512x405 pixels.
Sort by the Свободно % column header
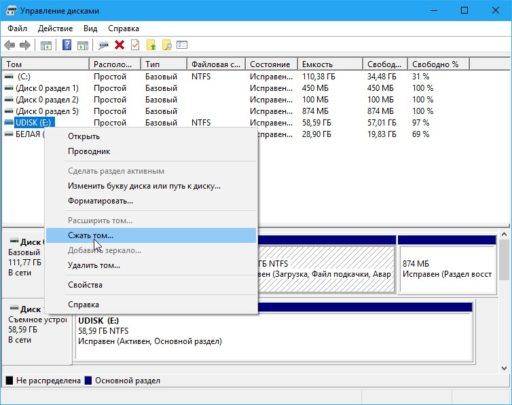tap(438, 64)
